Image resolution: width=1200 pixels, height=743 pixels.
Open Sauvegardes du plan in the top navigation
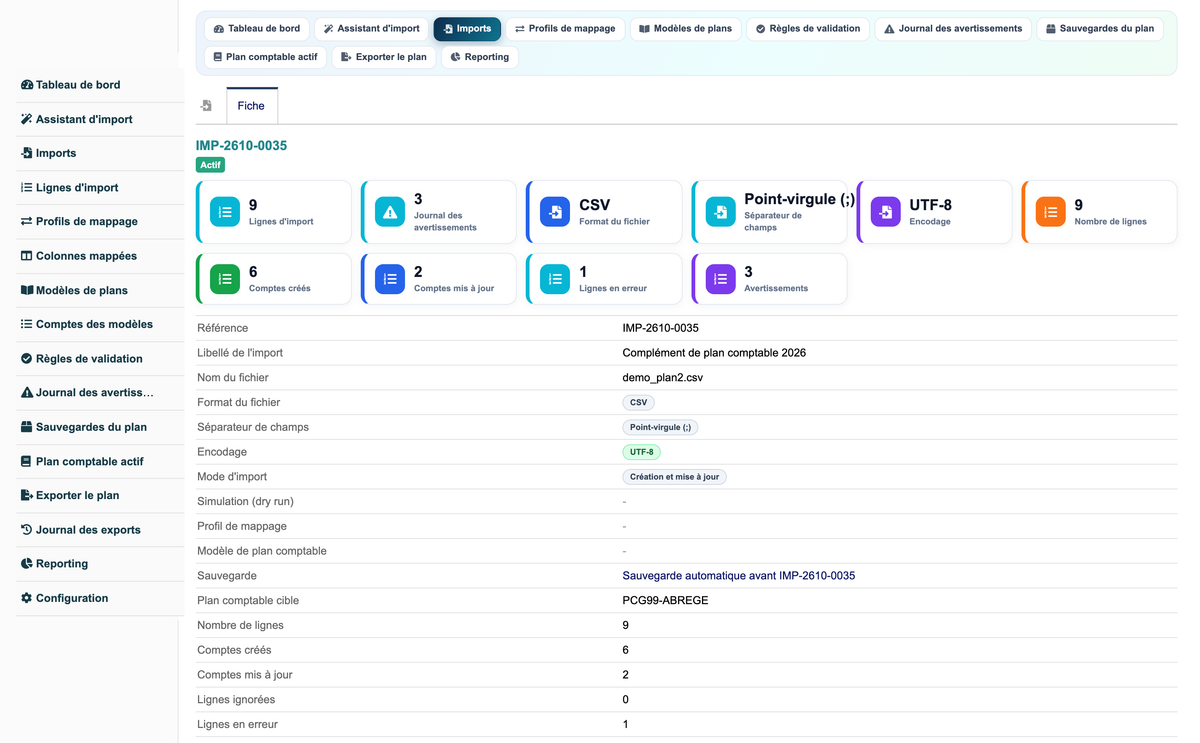[1100, 29]
